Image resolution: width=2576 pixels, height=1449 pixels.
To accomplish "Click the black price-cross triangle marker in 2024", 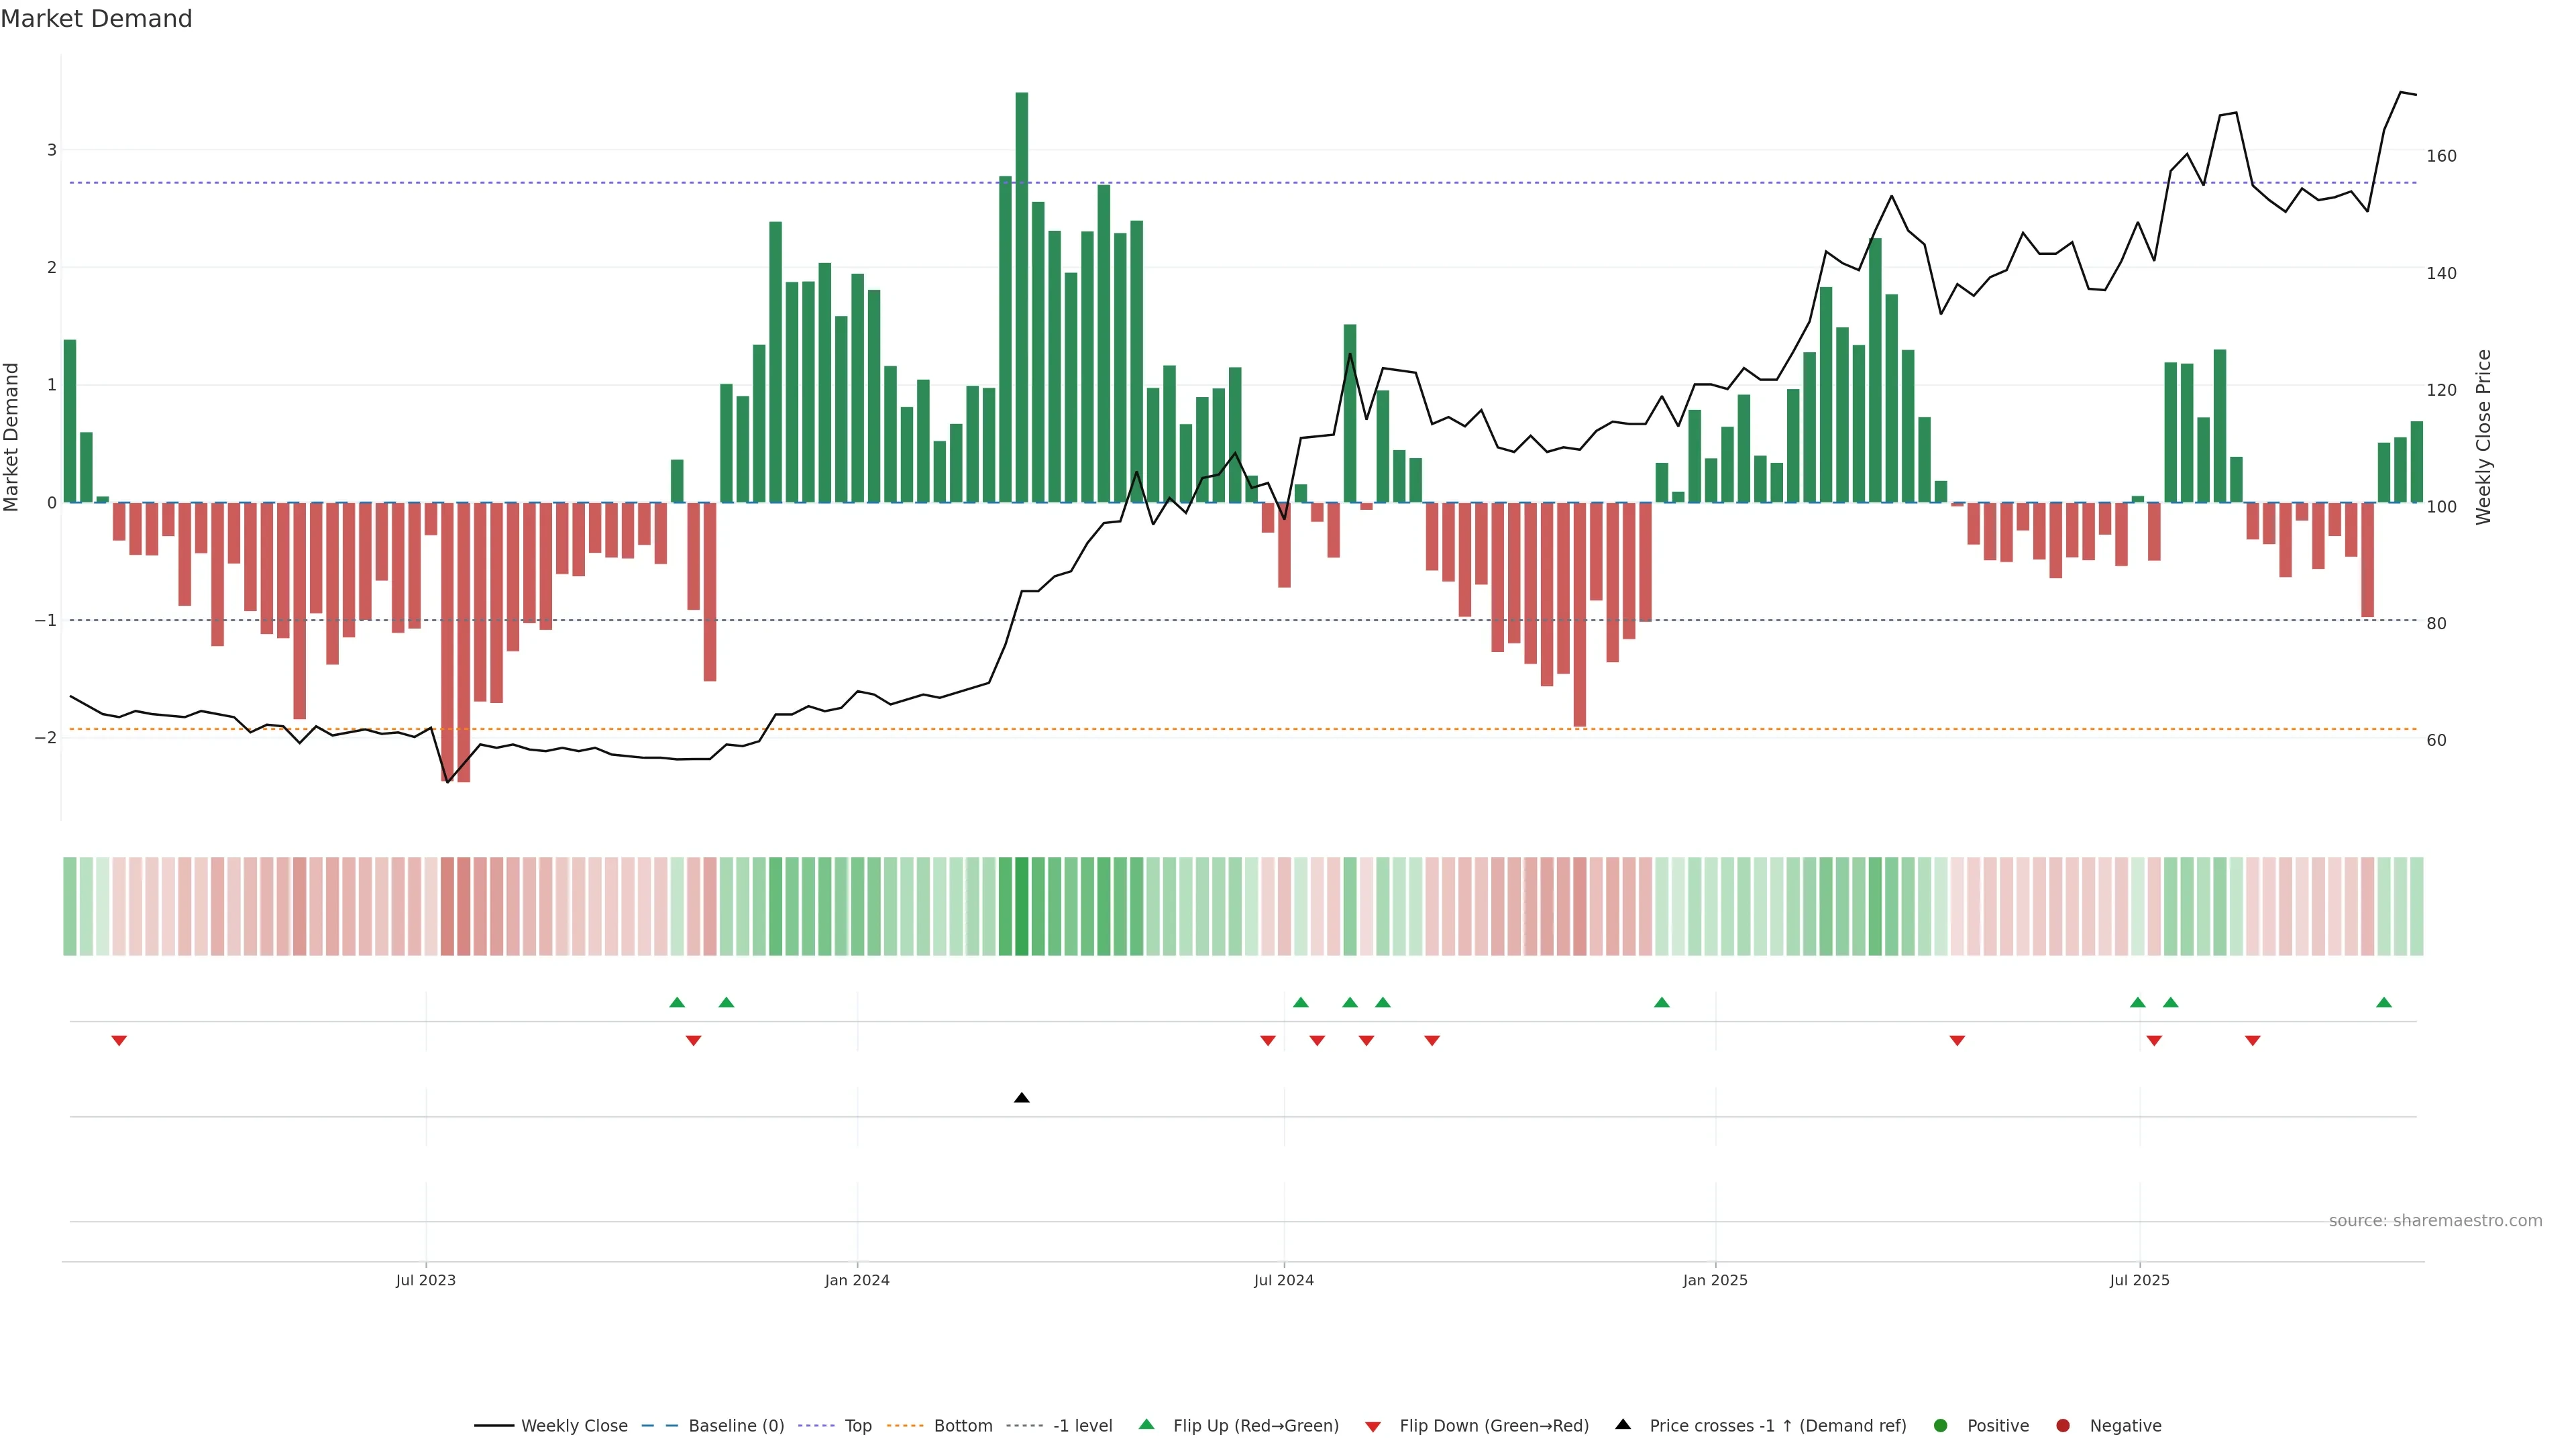I will [x=1021, y=1098].
